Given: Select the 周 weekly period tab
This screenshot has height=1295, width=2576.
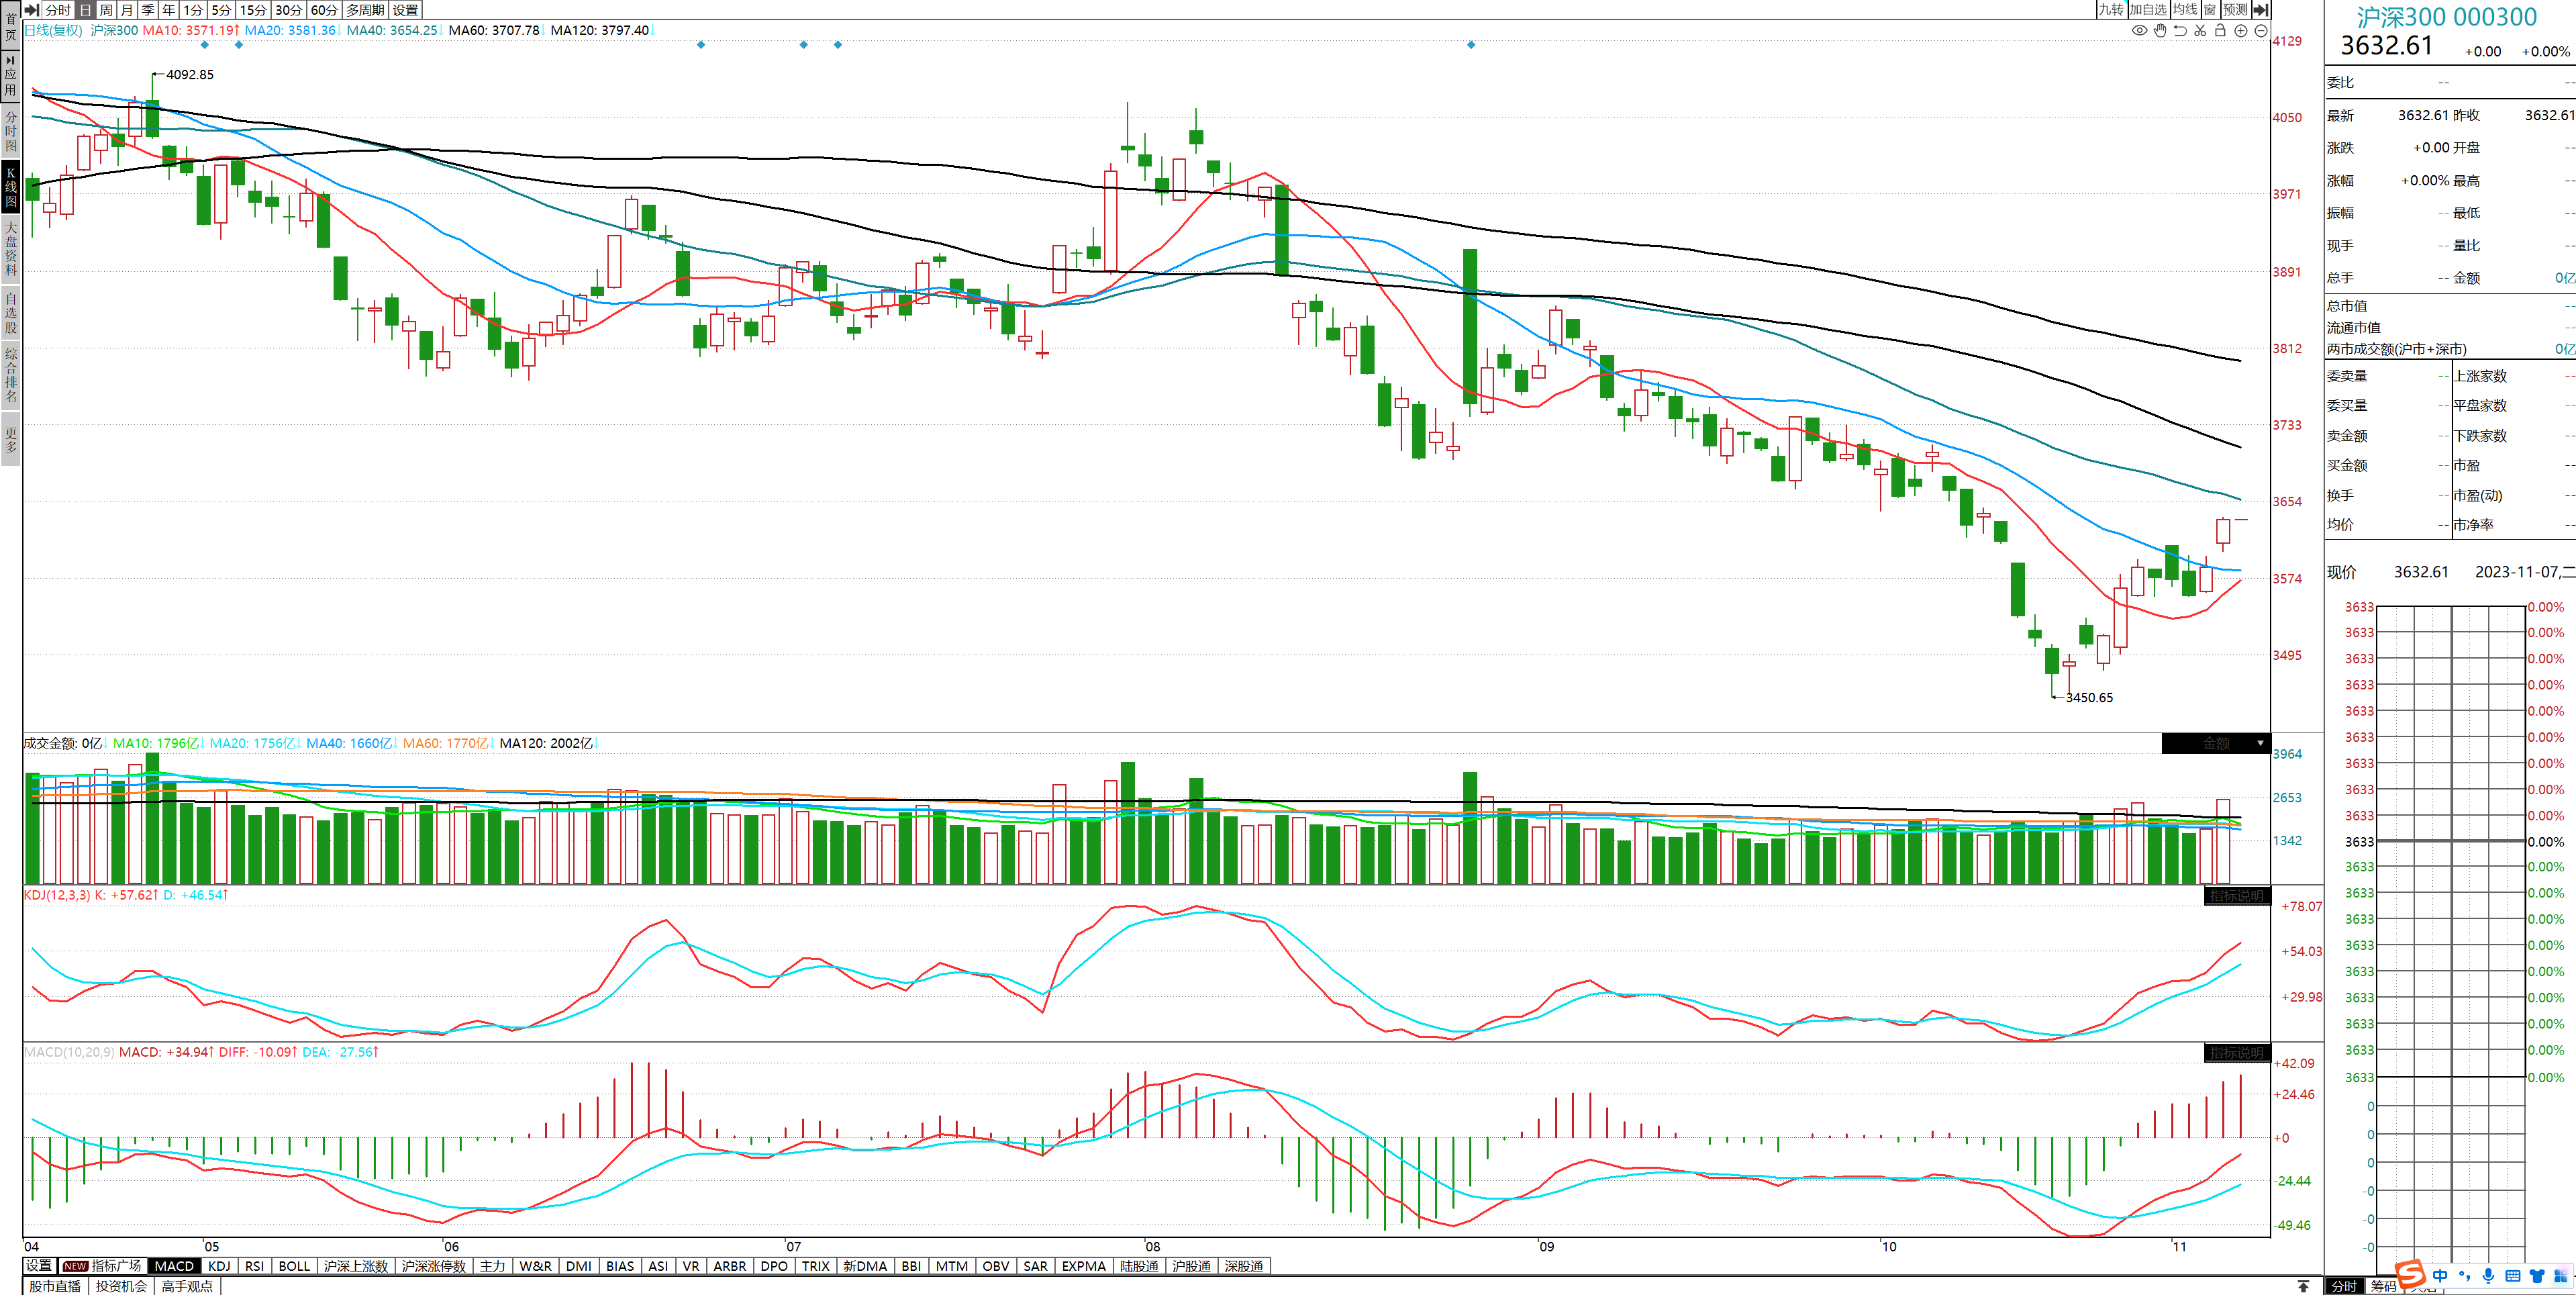Looking at the screenshot, I should pyautogui.click(x=106, y=9).
